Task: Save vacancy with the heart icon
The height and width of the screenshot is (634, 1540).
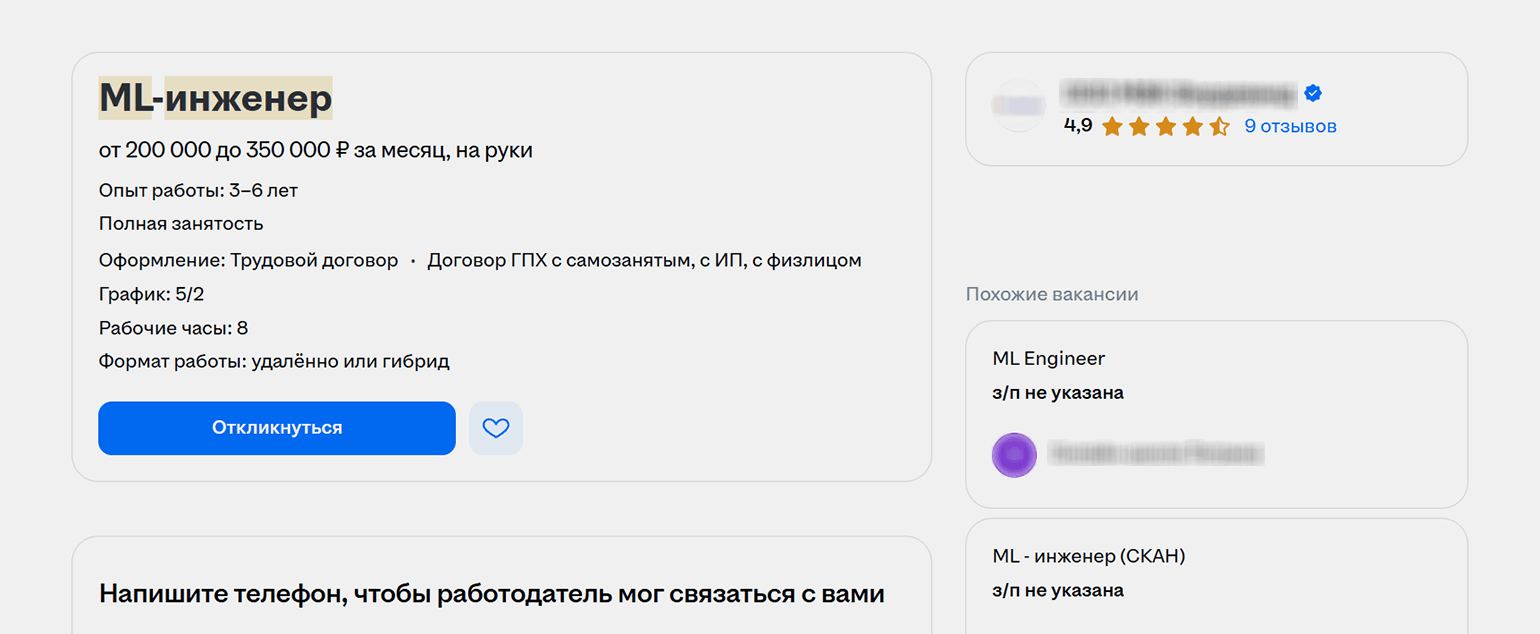Action: coord(496,428)
